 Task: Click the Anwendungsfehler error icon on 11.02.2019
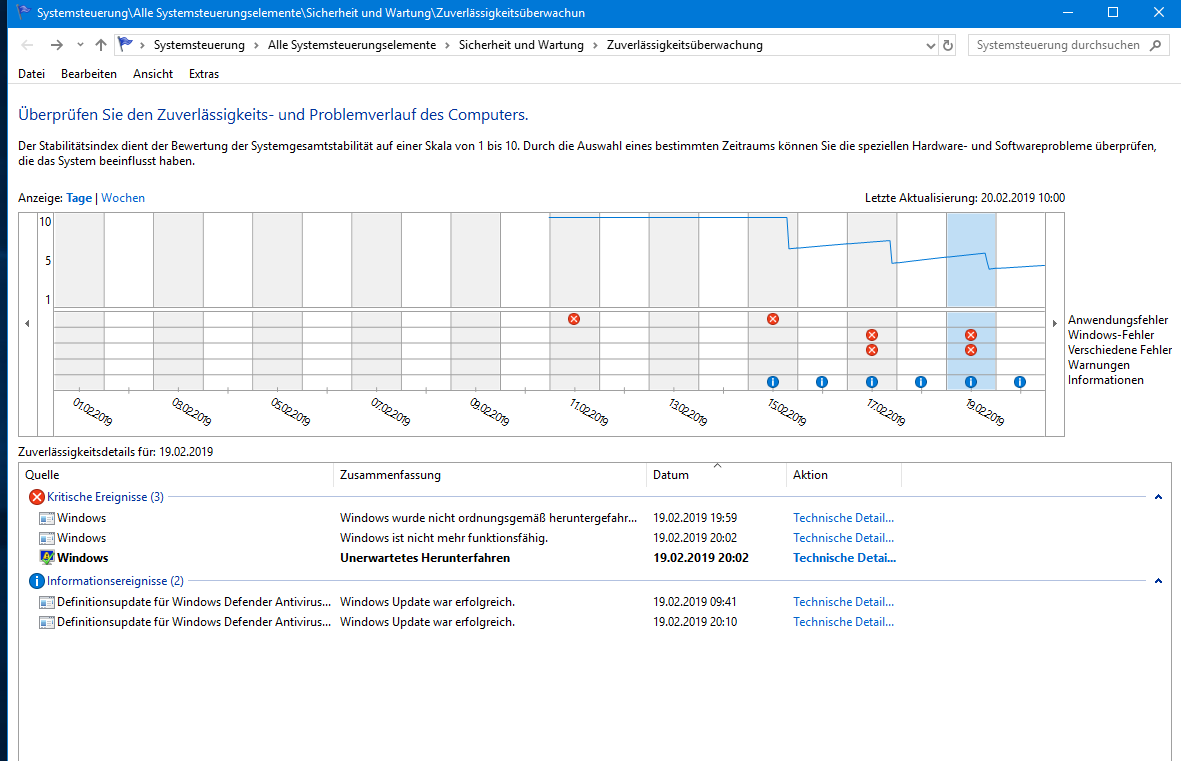[574, 319]
